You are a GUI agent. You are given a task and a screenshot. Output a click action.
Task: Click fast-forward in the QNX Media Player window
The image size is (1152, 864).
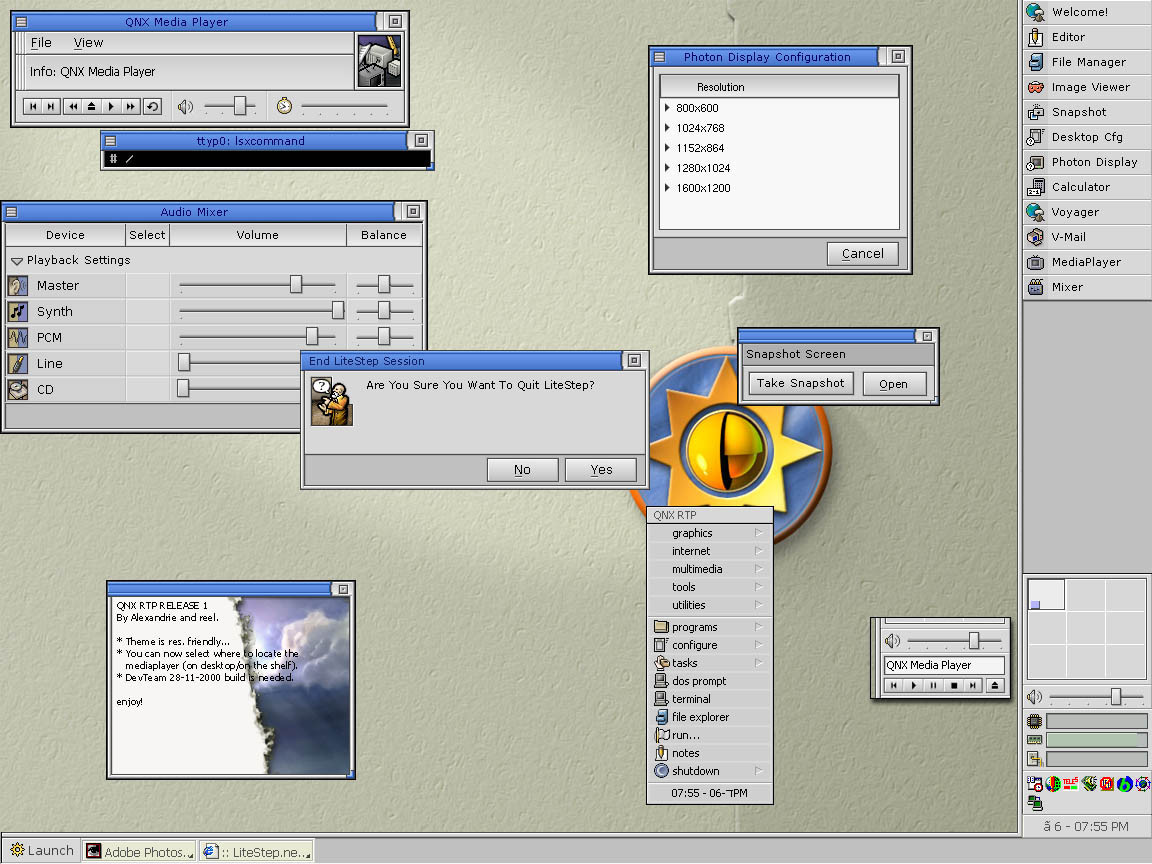point(131,107)
